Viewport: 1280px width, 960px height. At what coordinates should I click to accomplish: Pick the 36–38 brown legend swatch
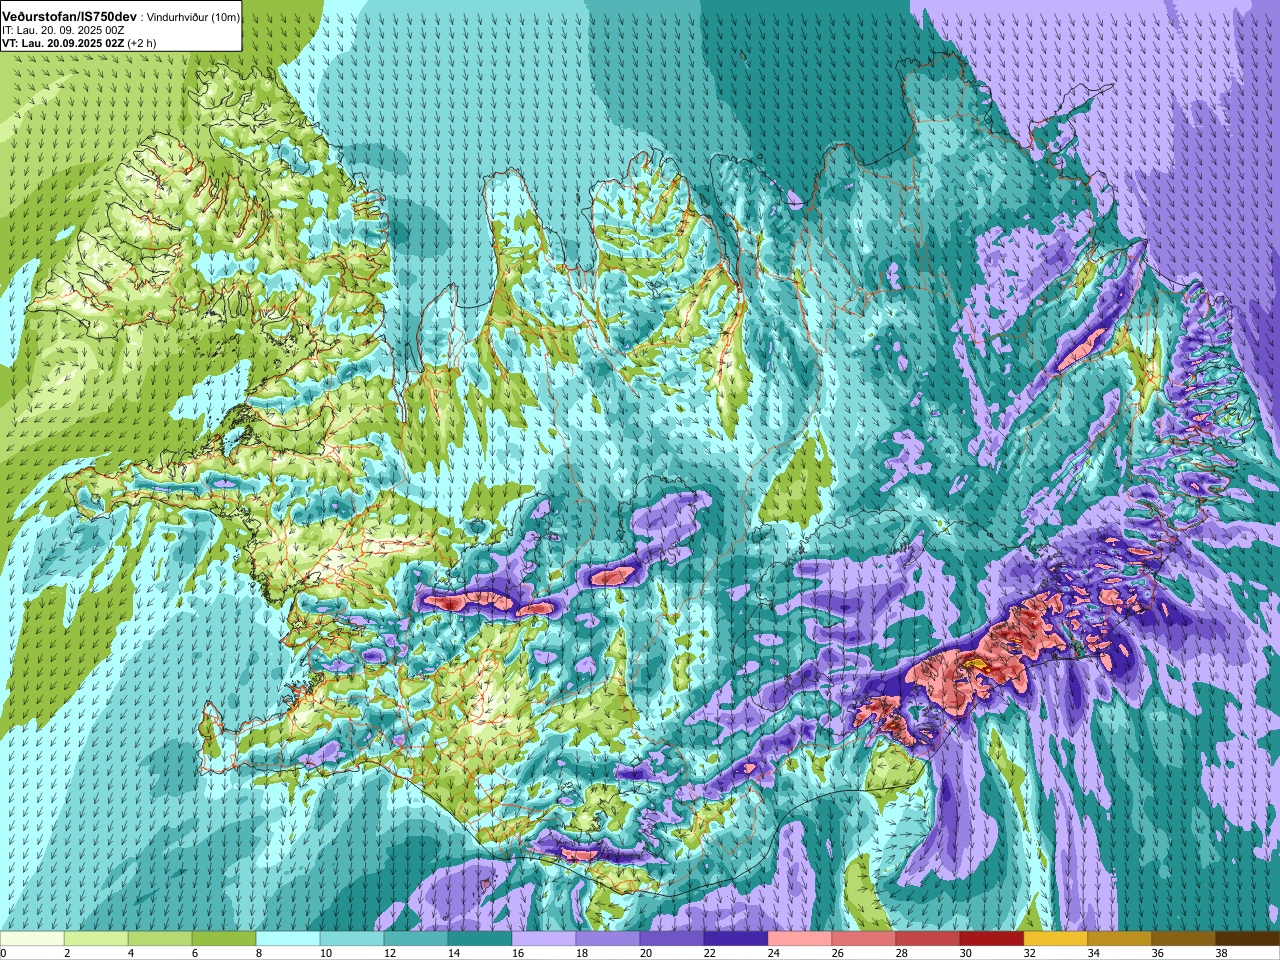click(x=1184, y=940)
